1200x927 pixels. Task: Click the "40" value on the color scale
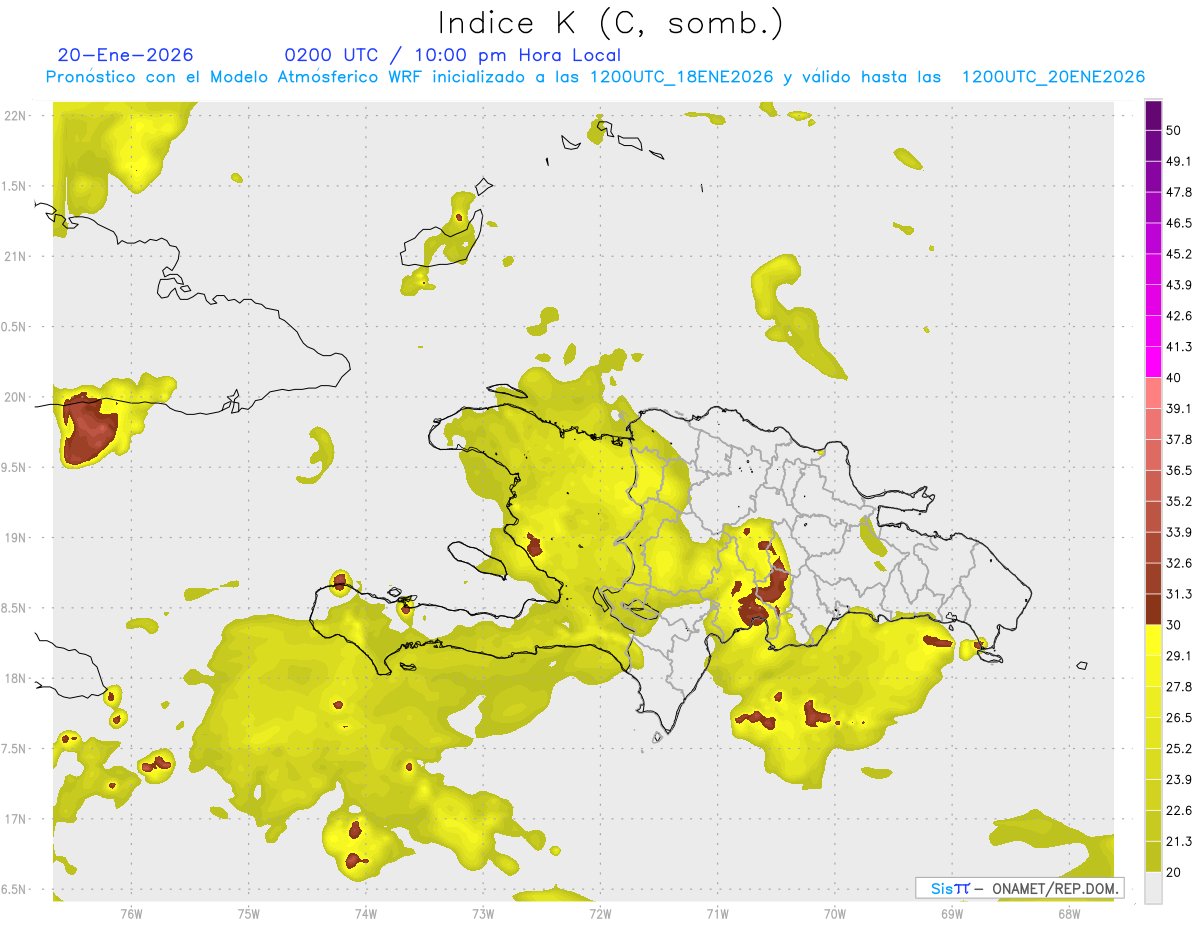click(x=1174, y=378)
